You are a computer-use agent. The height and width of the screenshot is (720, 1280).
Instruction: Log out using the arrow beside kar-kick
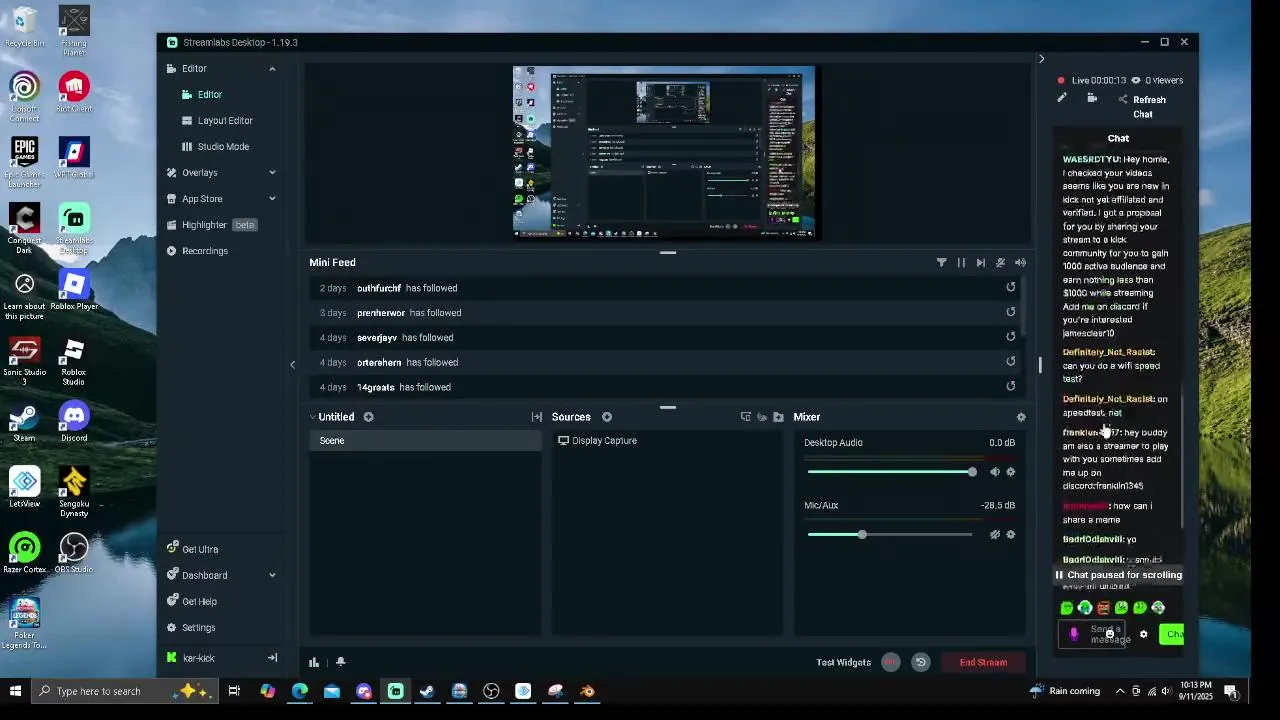(272, 658)
